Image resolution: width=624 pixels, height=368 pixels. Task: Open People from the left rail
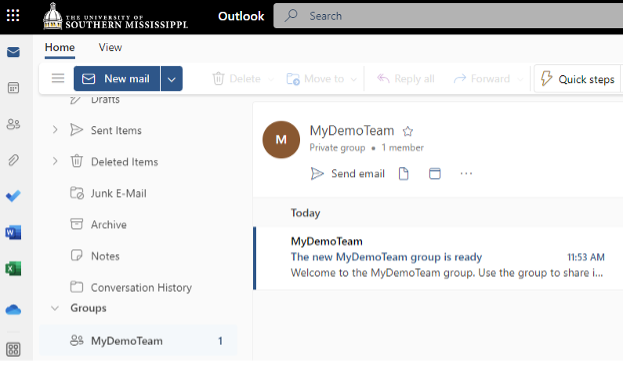pos(13,124)
